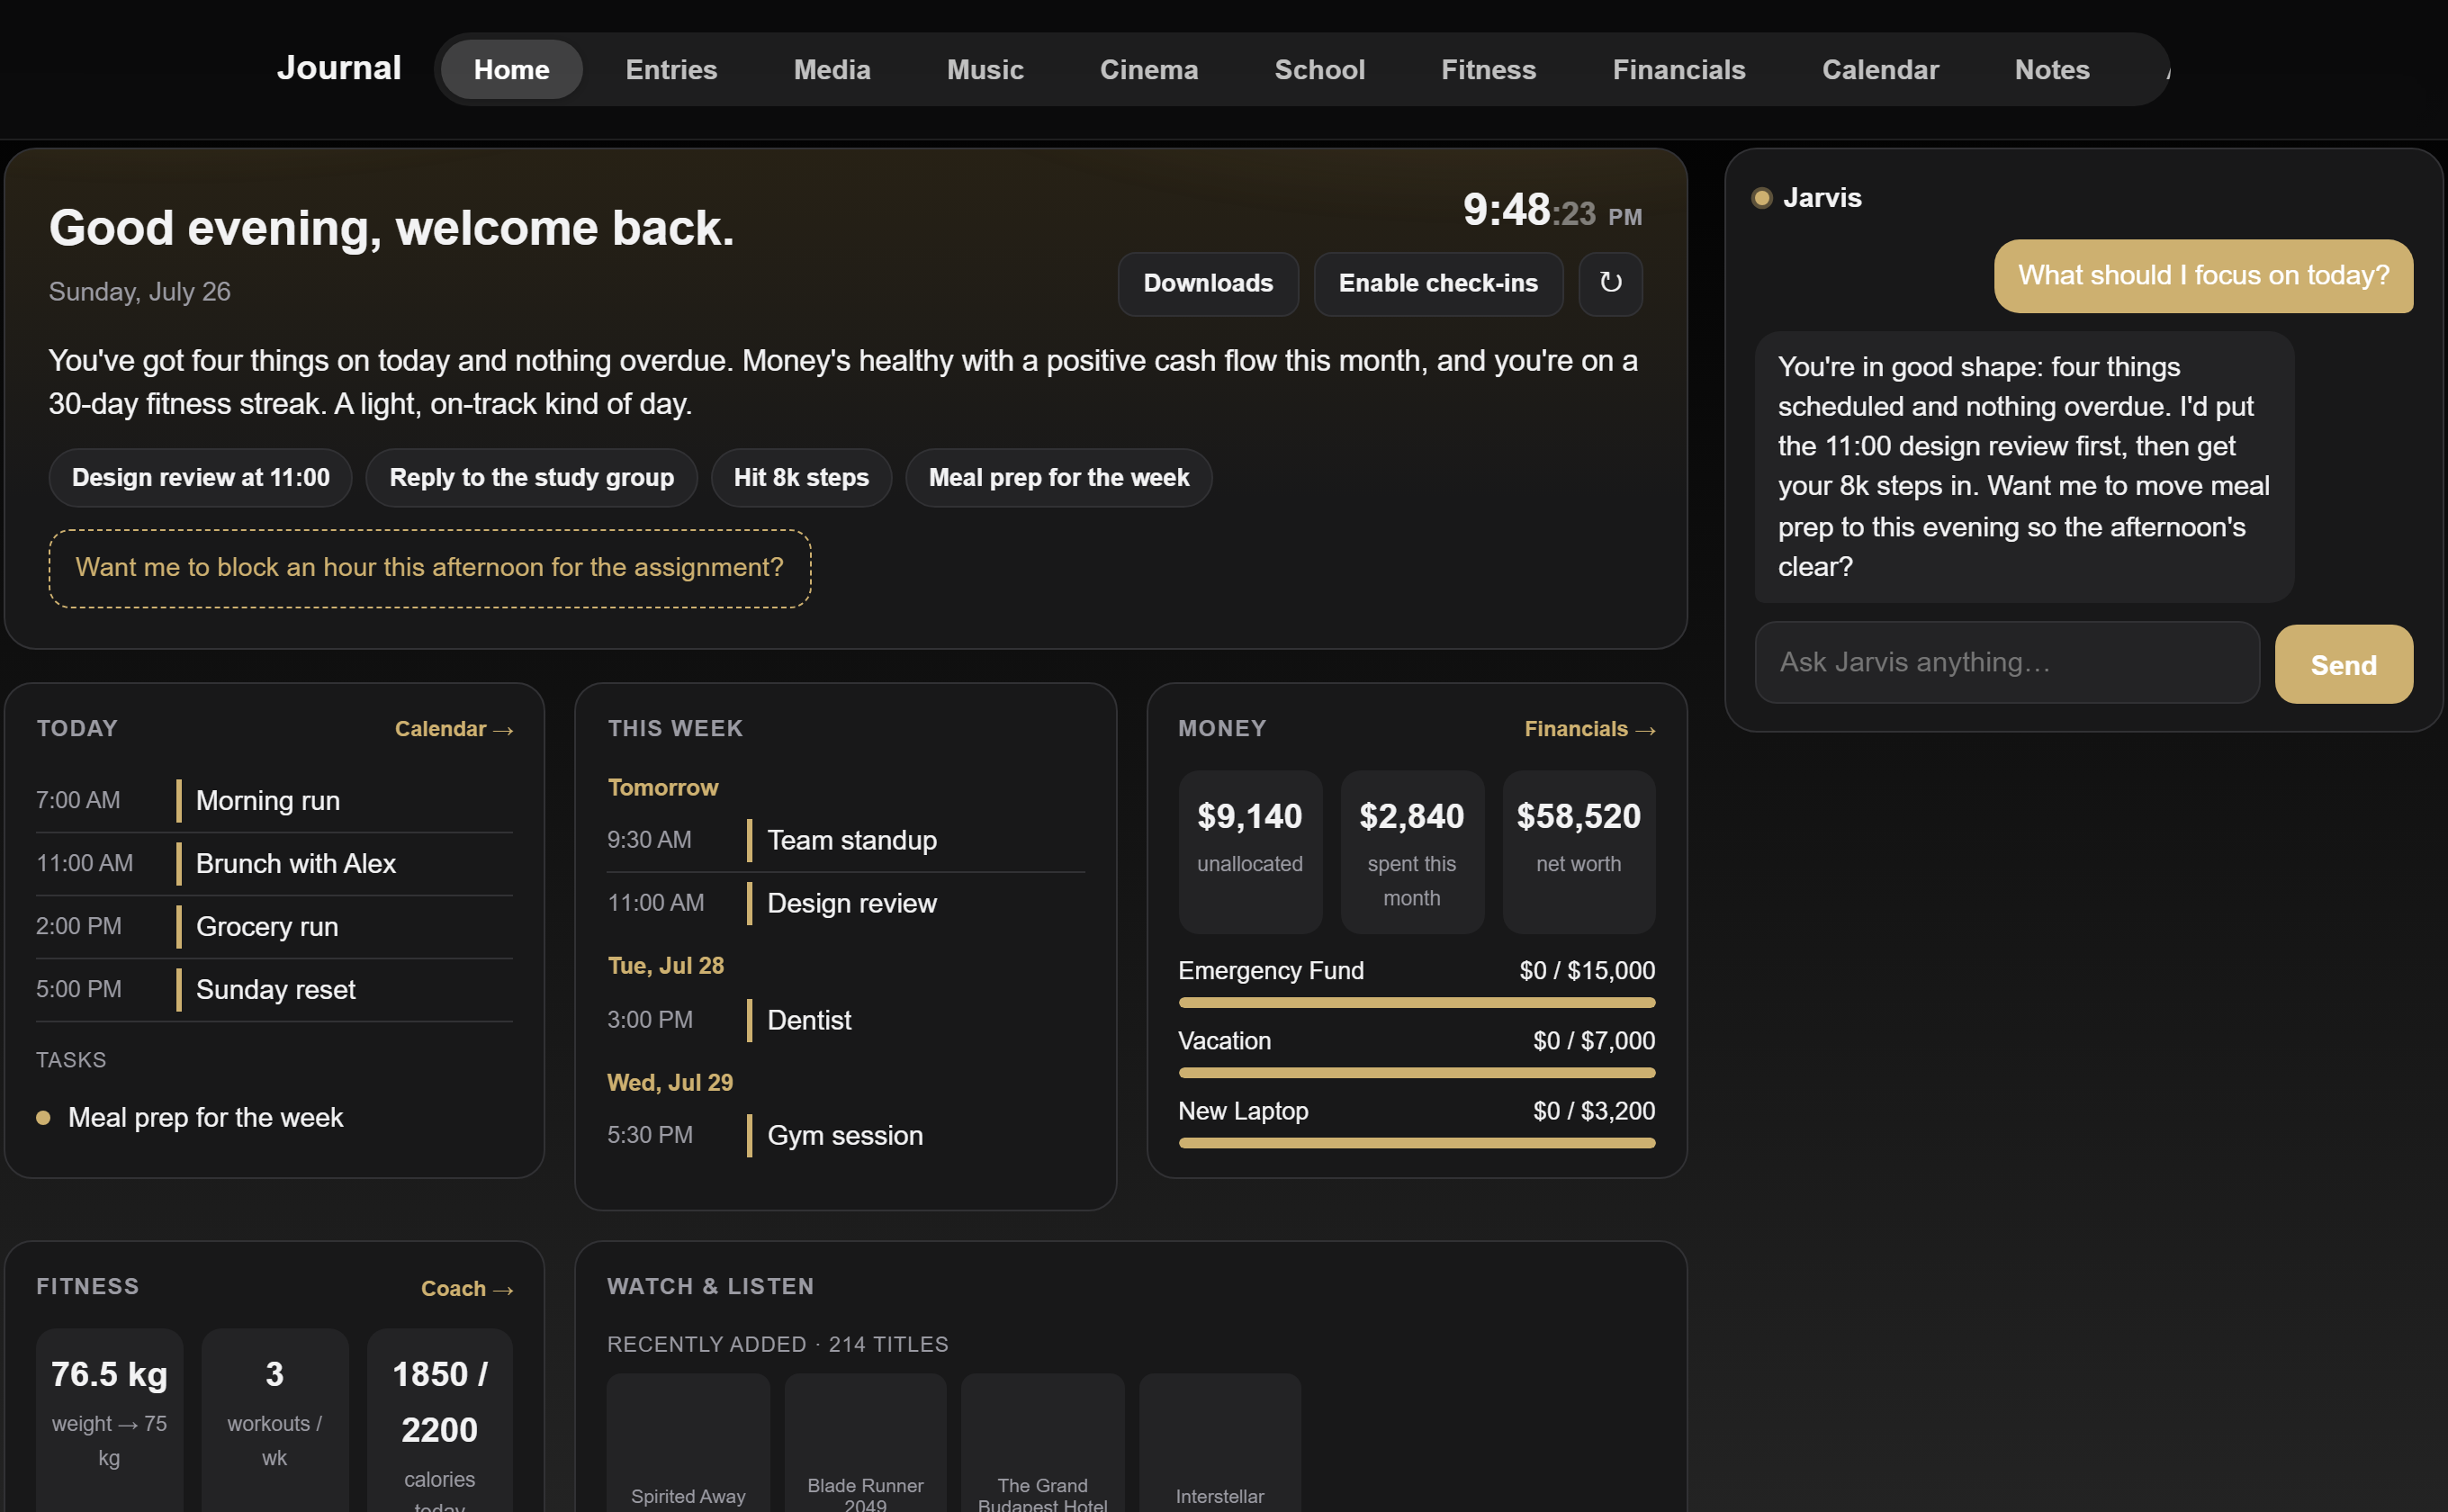Select the Design review event at 11:00 AM
The image size is (2448, 1512).
click(845, 903)
